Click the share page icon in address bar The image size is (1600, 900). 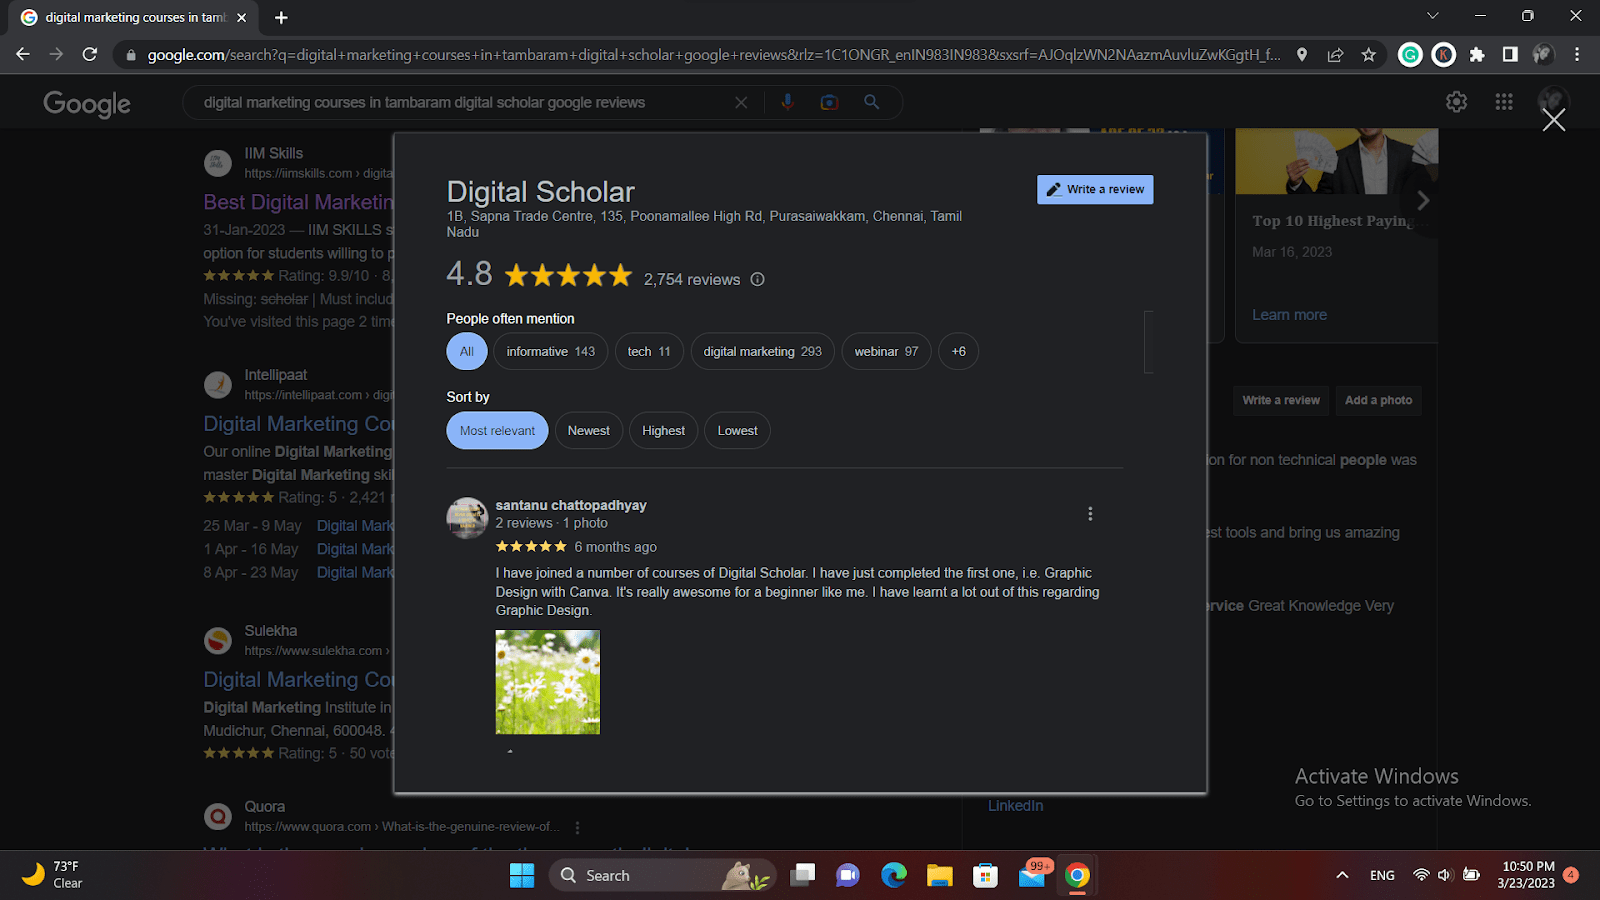pos(1335,55)
